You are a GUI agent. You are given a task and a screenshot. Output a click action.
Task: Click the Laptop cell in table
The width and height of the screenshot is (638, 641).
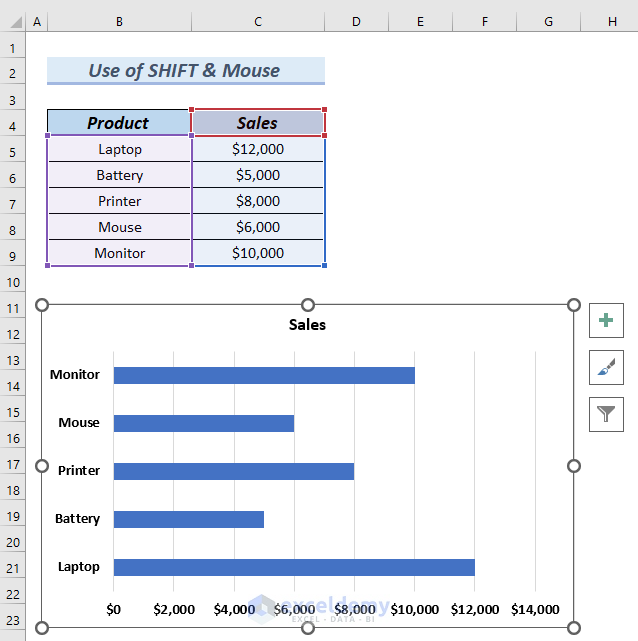tap(119, 149)
